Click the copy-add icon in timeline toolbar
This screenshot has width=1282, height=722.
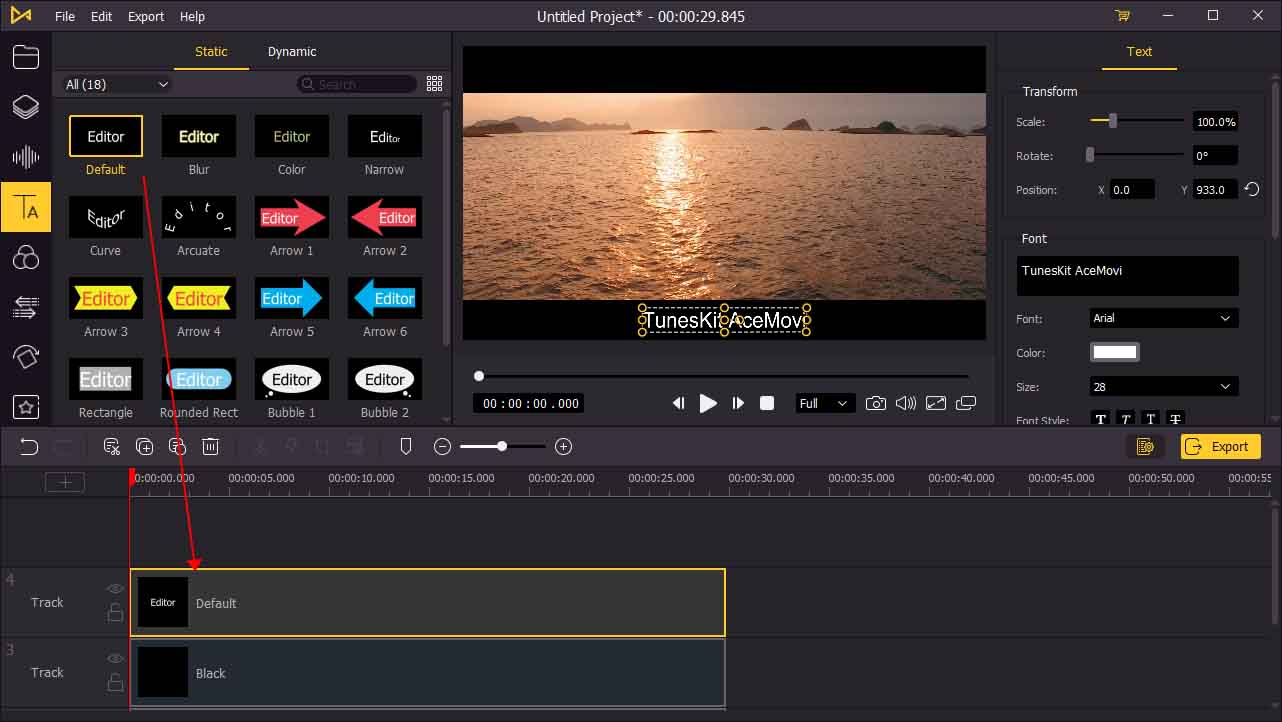(145, 447)
